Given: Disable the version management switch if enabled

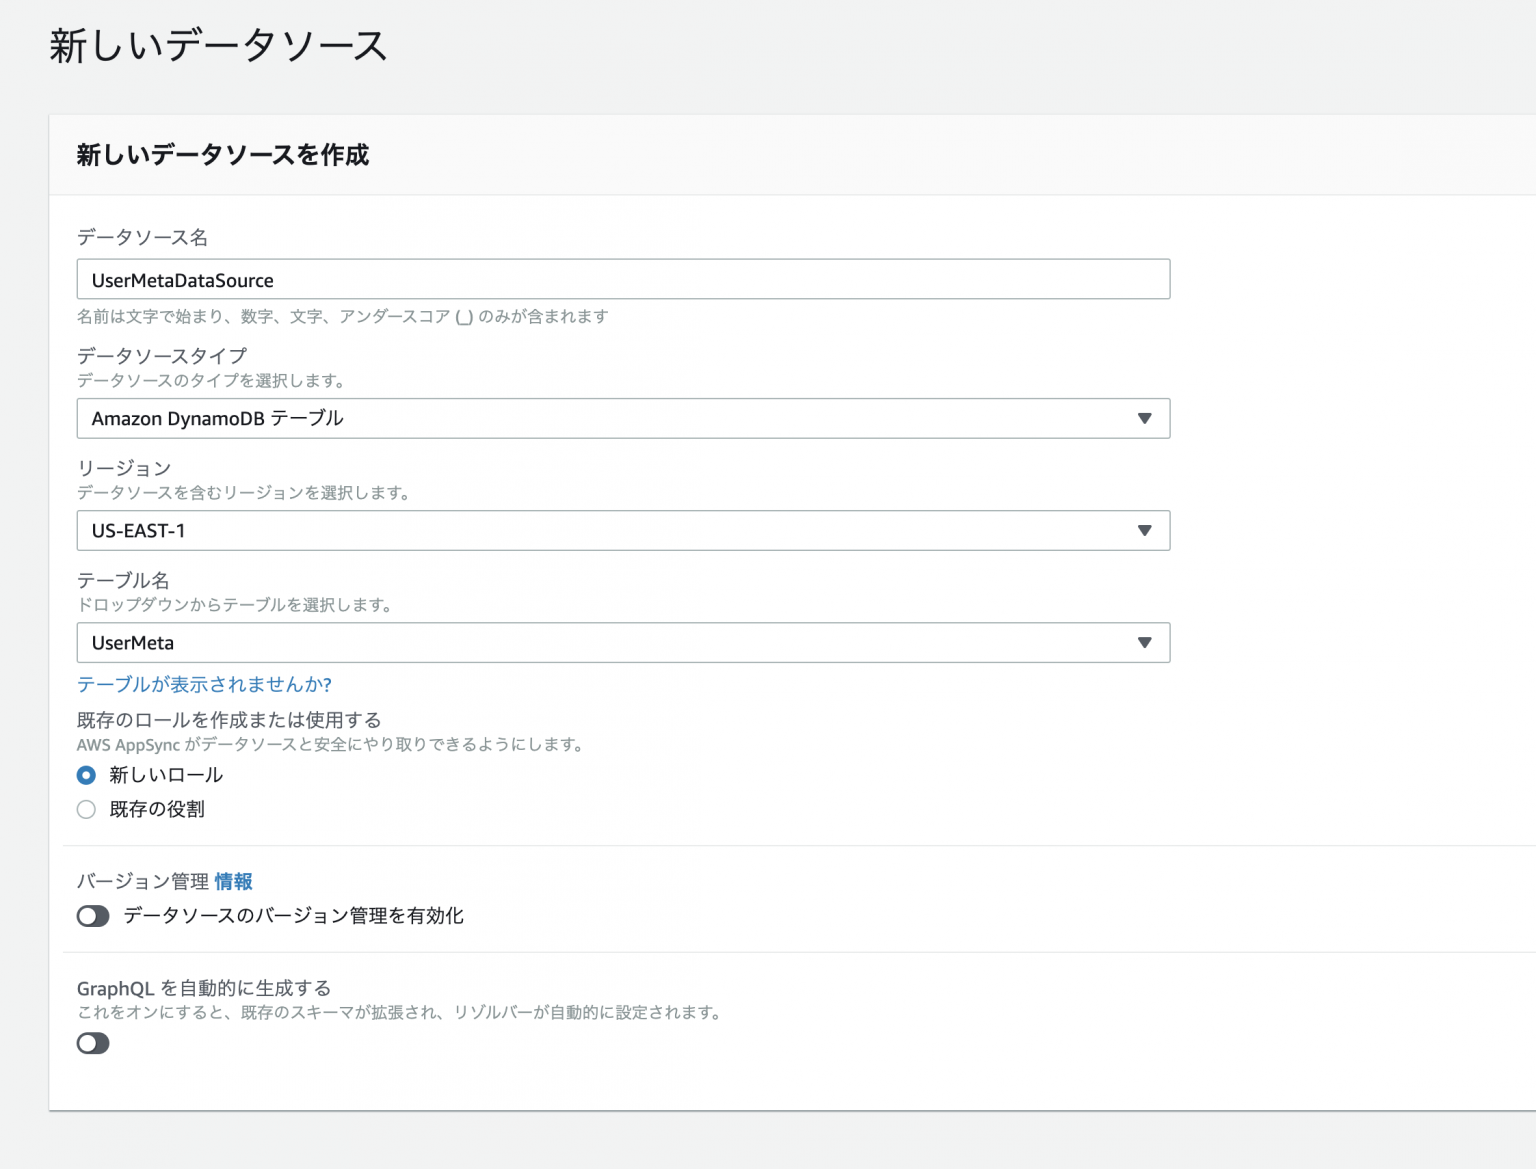Looking at the screenshot, I should point(93,915).
